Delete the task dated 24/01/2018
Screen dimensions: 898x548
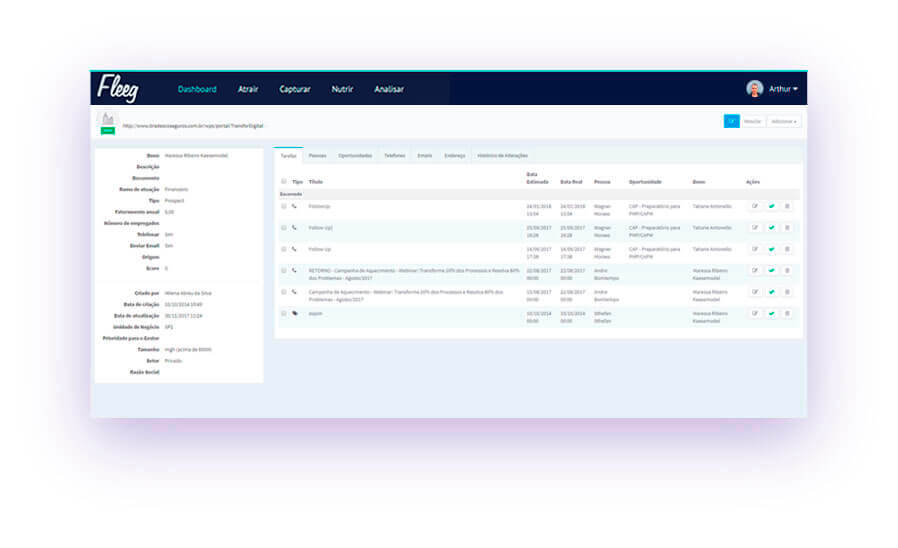tap(787, 206)
